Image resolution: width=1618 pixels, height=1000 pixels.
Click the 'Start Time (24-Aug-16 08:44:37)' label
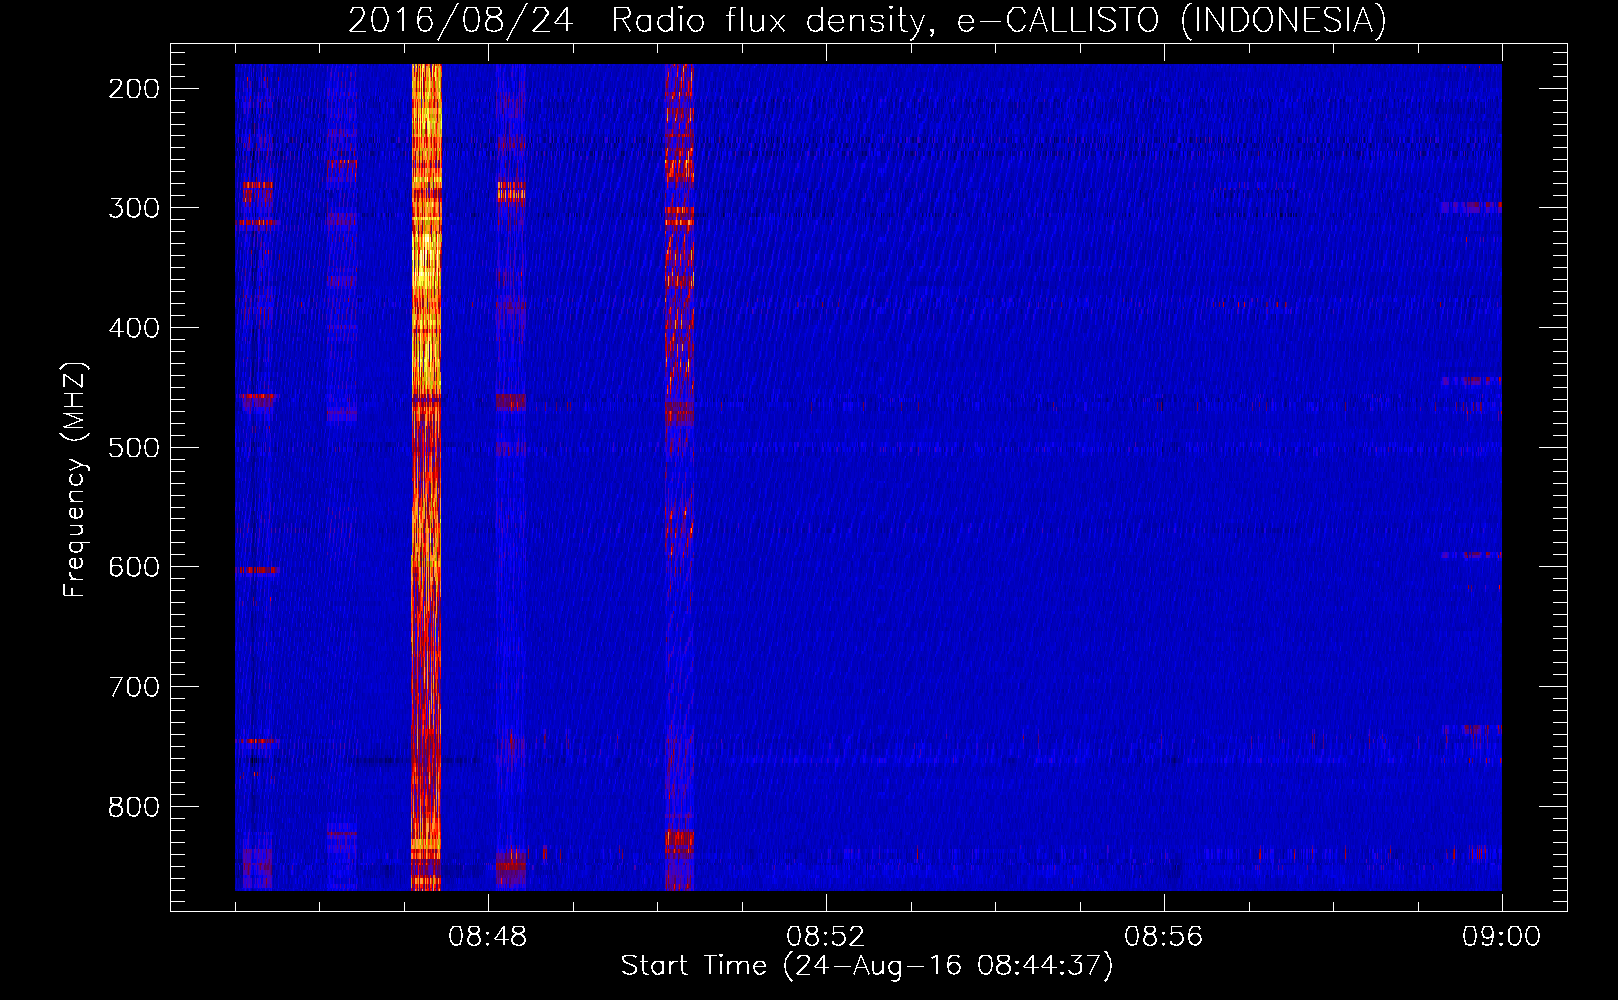coord(866,966)
